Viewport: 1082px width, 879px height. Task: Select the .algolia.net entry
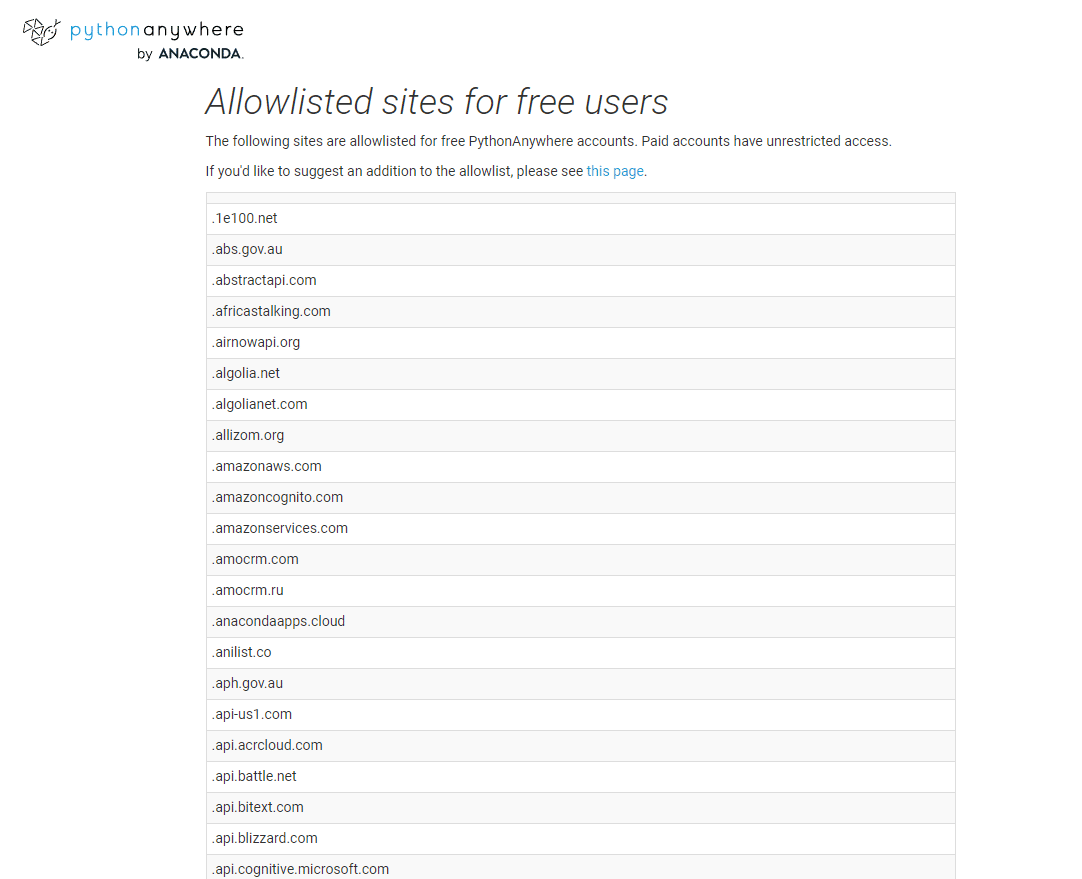click(246, 373)
